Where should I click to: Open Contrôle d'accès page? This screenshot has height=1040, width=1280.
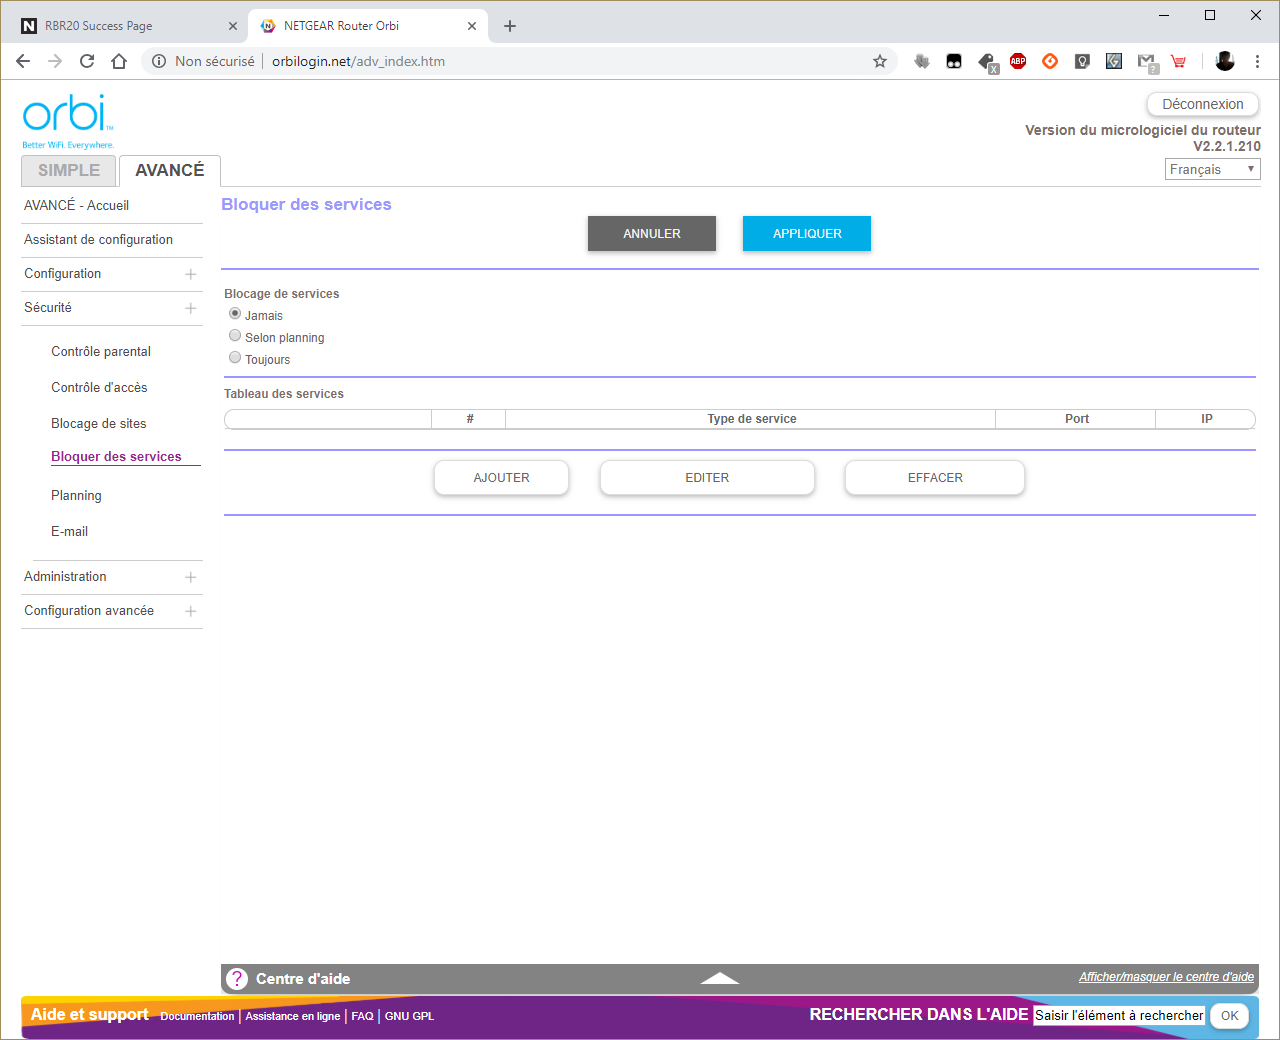(x=99, y=387)
